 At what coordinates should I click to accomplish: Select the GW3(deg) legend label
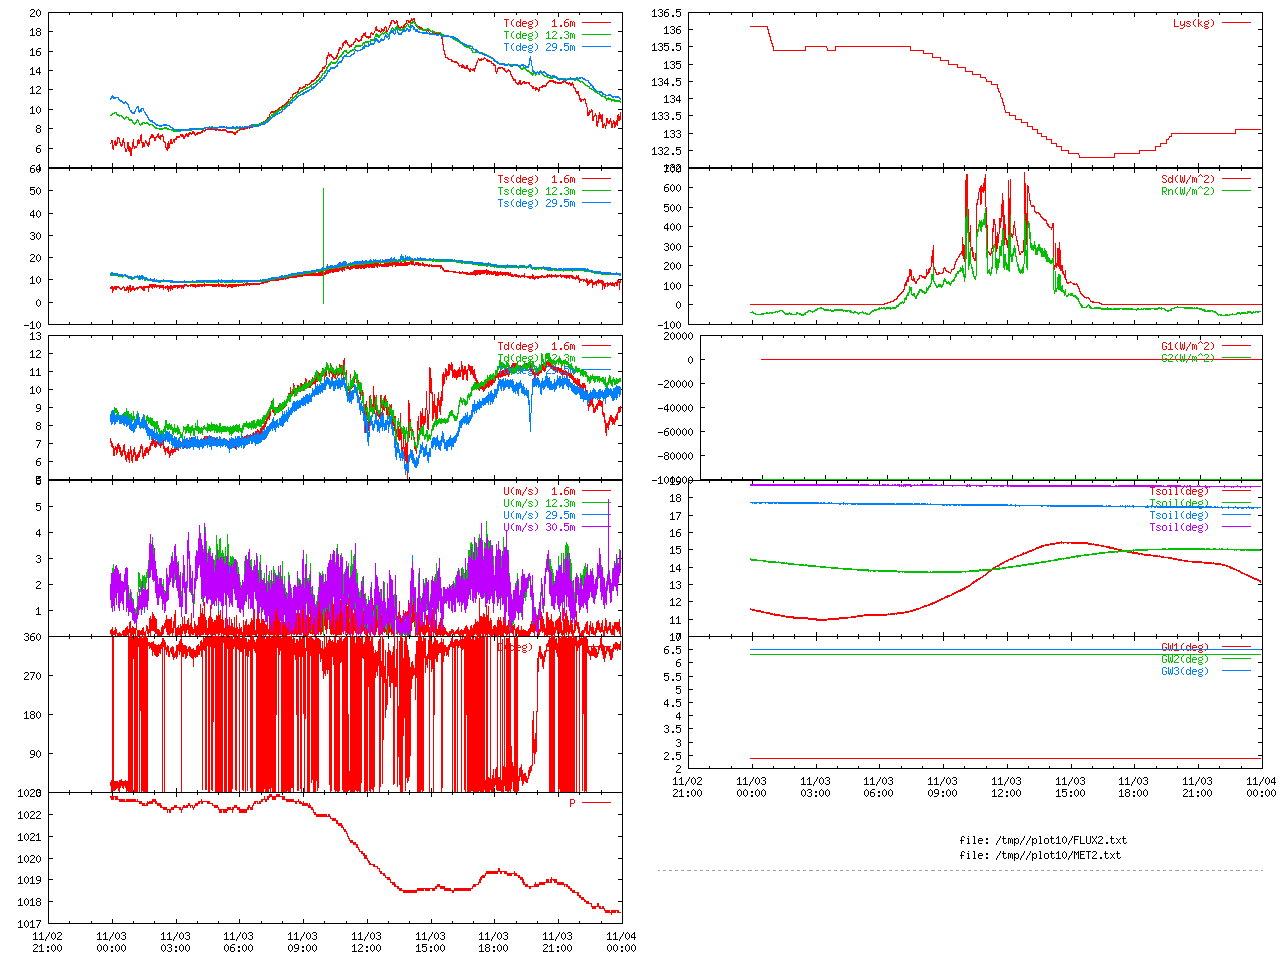coord(1184,671)
